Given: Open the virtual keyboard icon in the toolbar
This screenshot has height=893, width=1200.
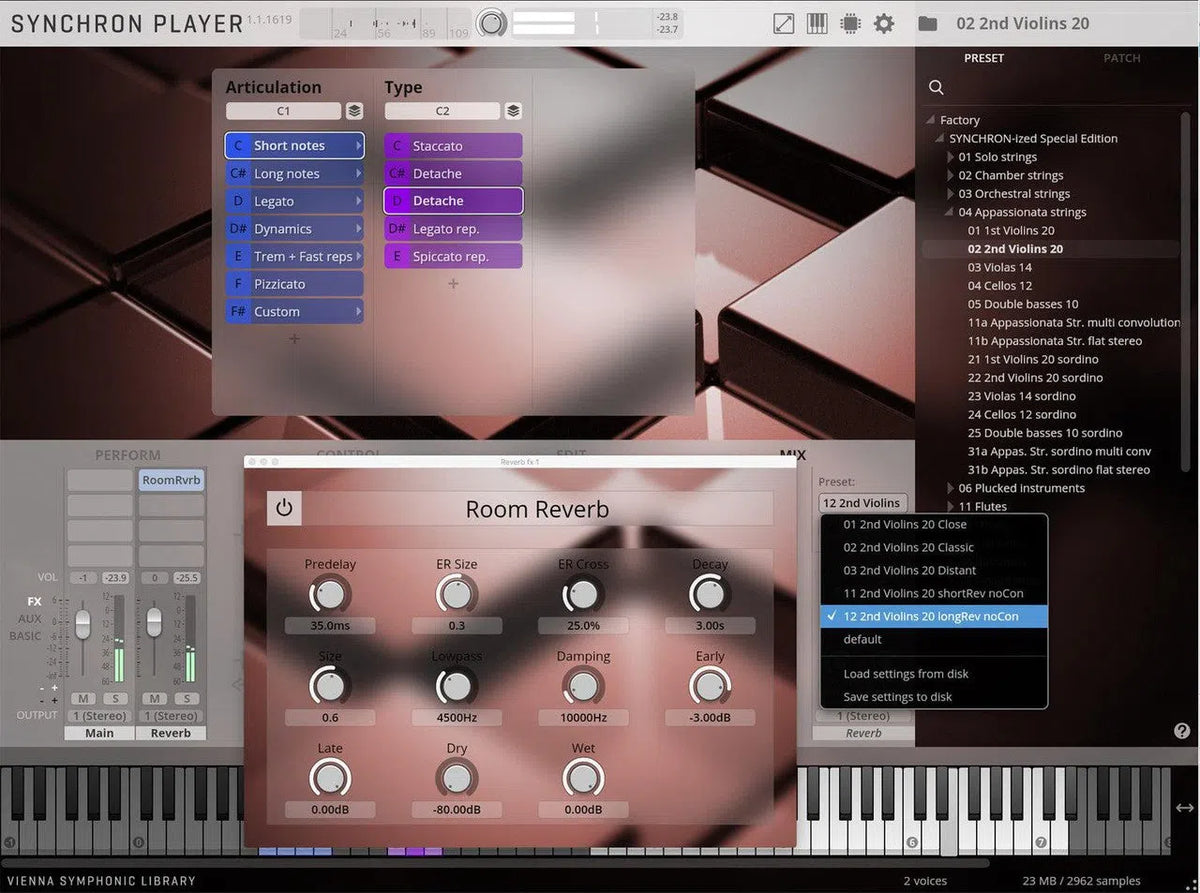Looking at the screenshot, I should pyautogui.click(x=817, y=23).
